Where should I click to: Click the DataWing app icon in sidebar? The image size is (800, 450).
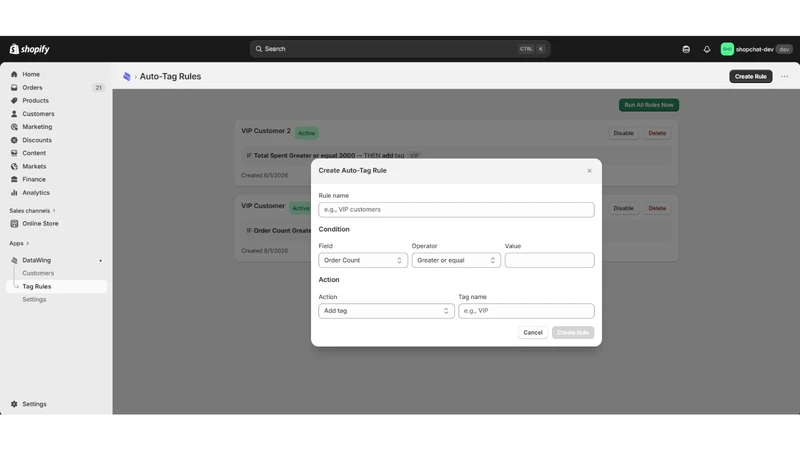(14, 260)
